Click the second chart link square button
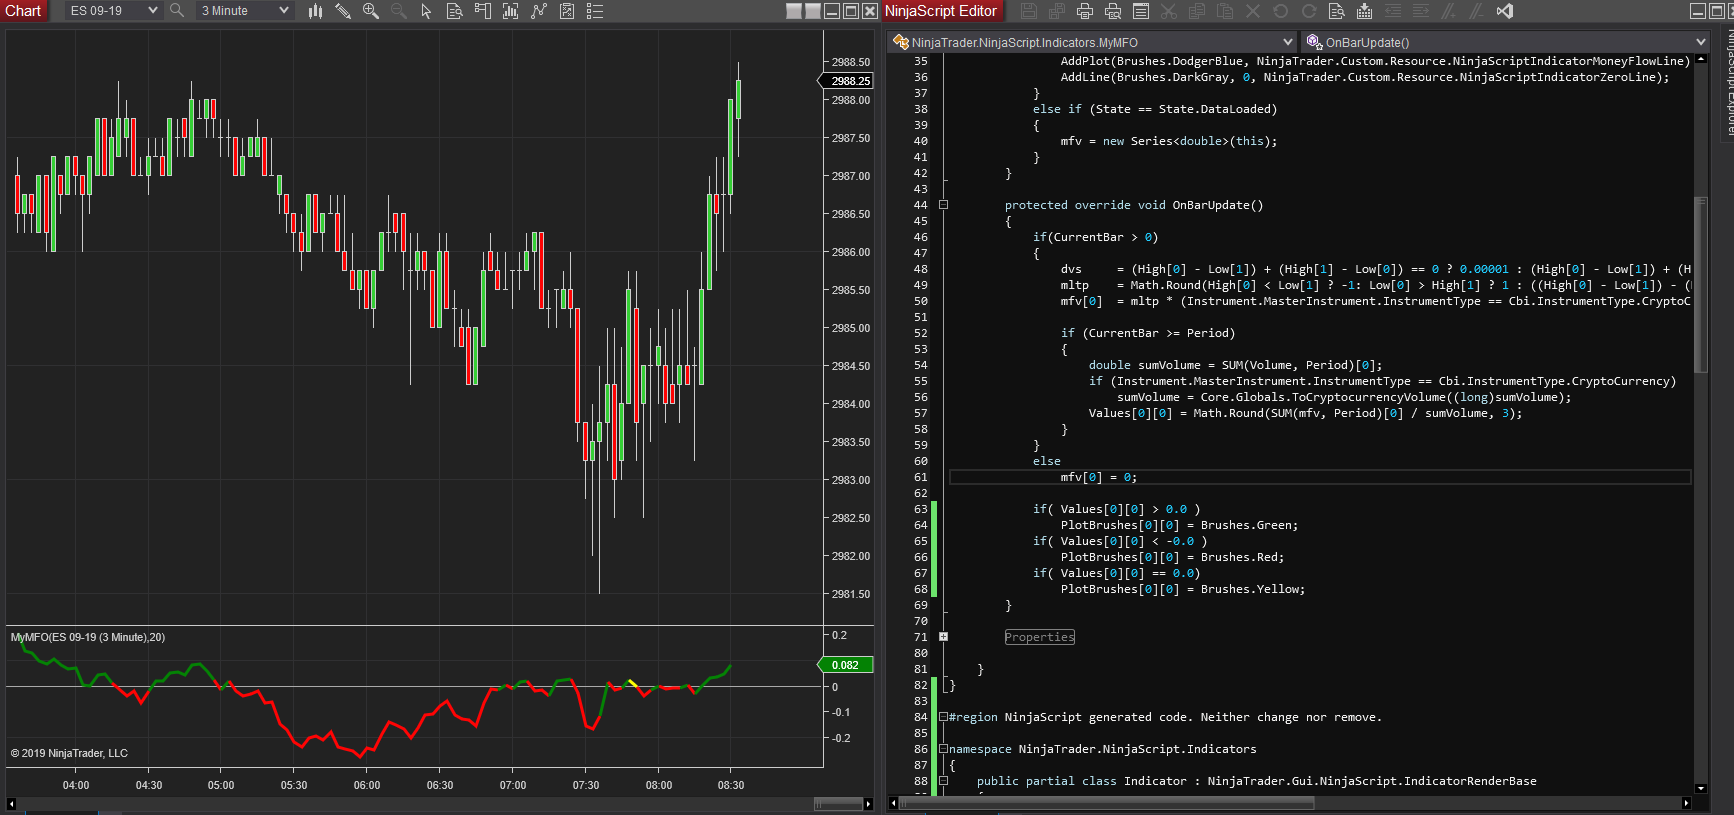Image resolution: width=1734 pixels, height=815 pixels. point(813,11)
